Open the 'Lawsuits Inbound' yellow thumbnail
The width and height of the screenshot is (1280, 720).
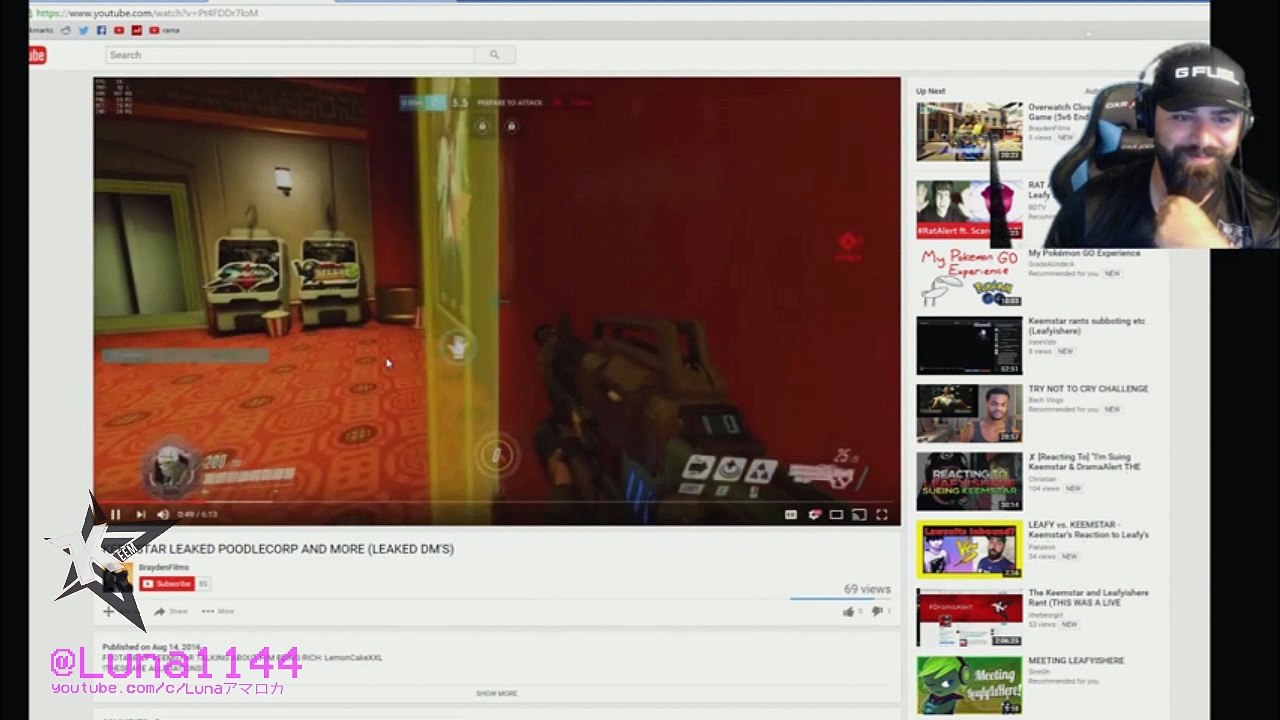[969, 550]
